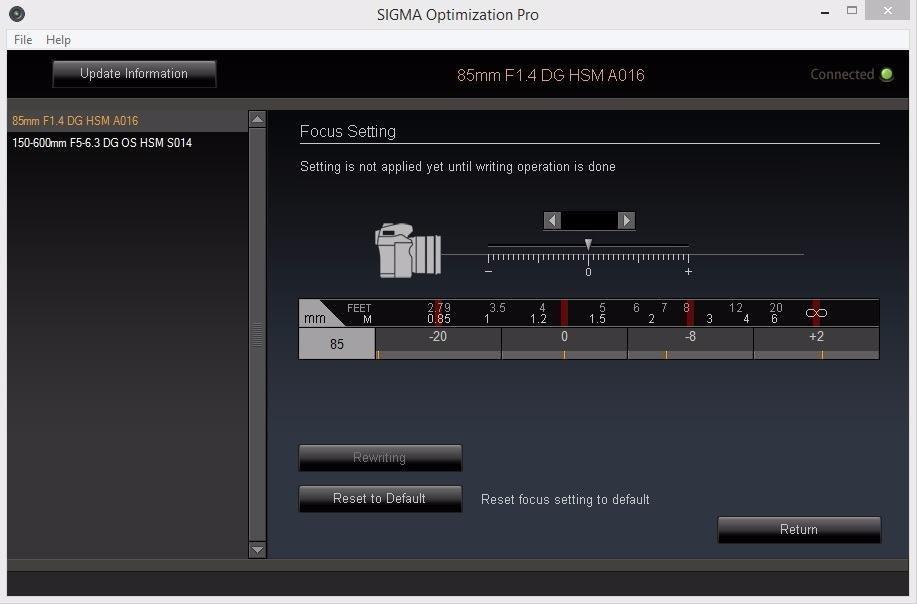Increase focus adjustment with right arrow
The height and width of the screenshot is (604, 917).
point(626,220)
